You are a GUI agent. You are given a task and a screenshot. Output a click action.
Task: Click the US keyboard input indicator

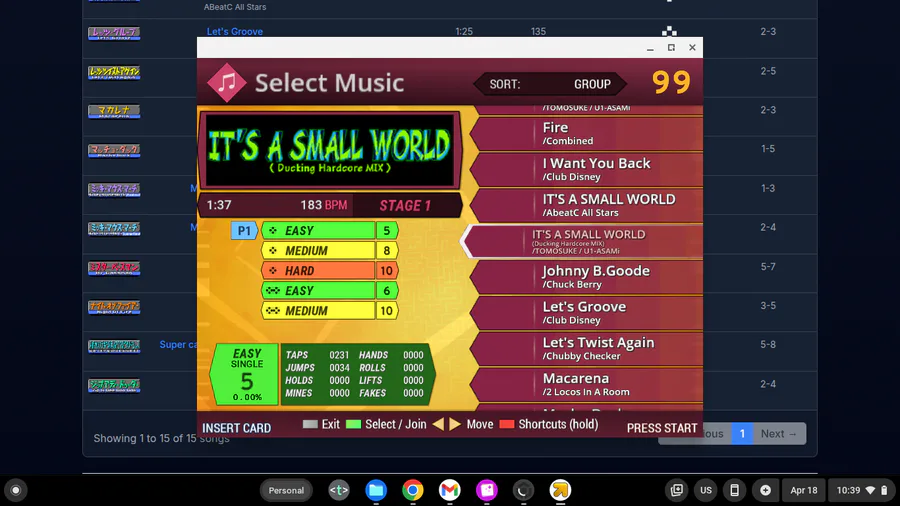click(x=706, y=490)
